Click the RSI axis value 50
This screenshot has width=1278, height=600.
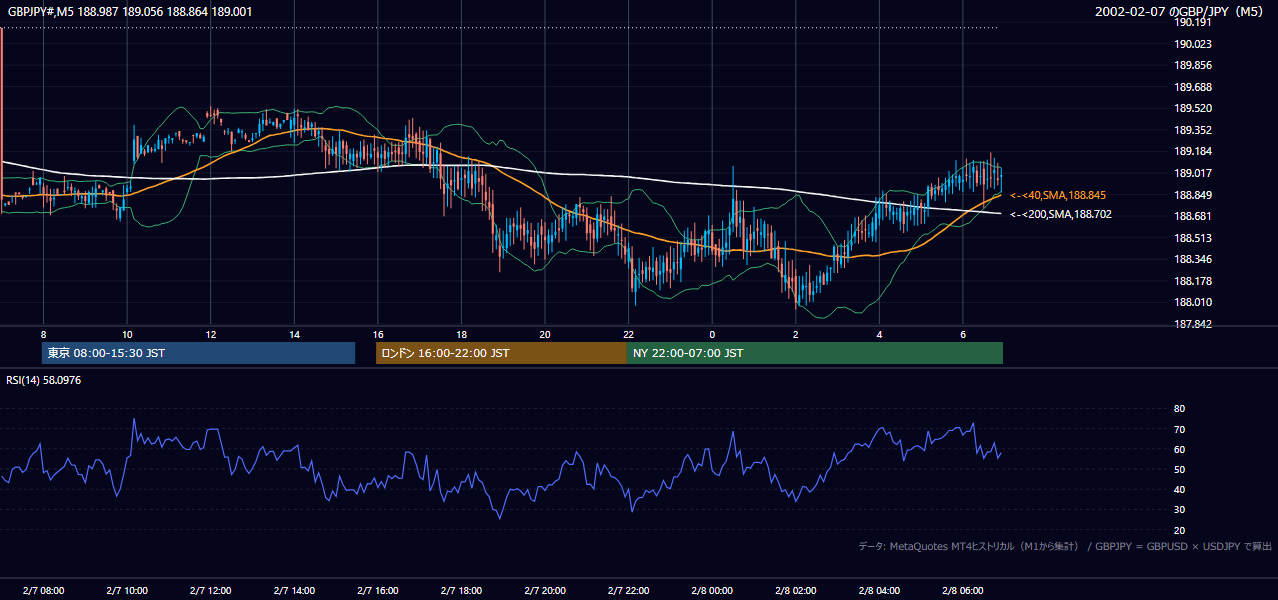pyautogui.click(x=1179, y=469)
